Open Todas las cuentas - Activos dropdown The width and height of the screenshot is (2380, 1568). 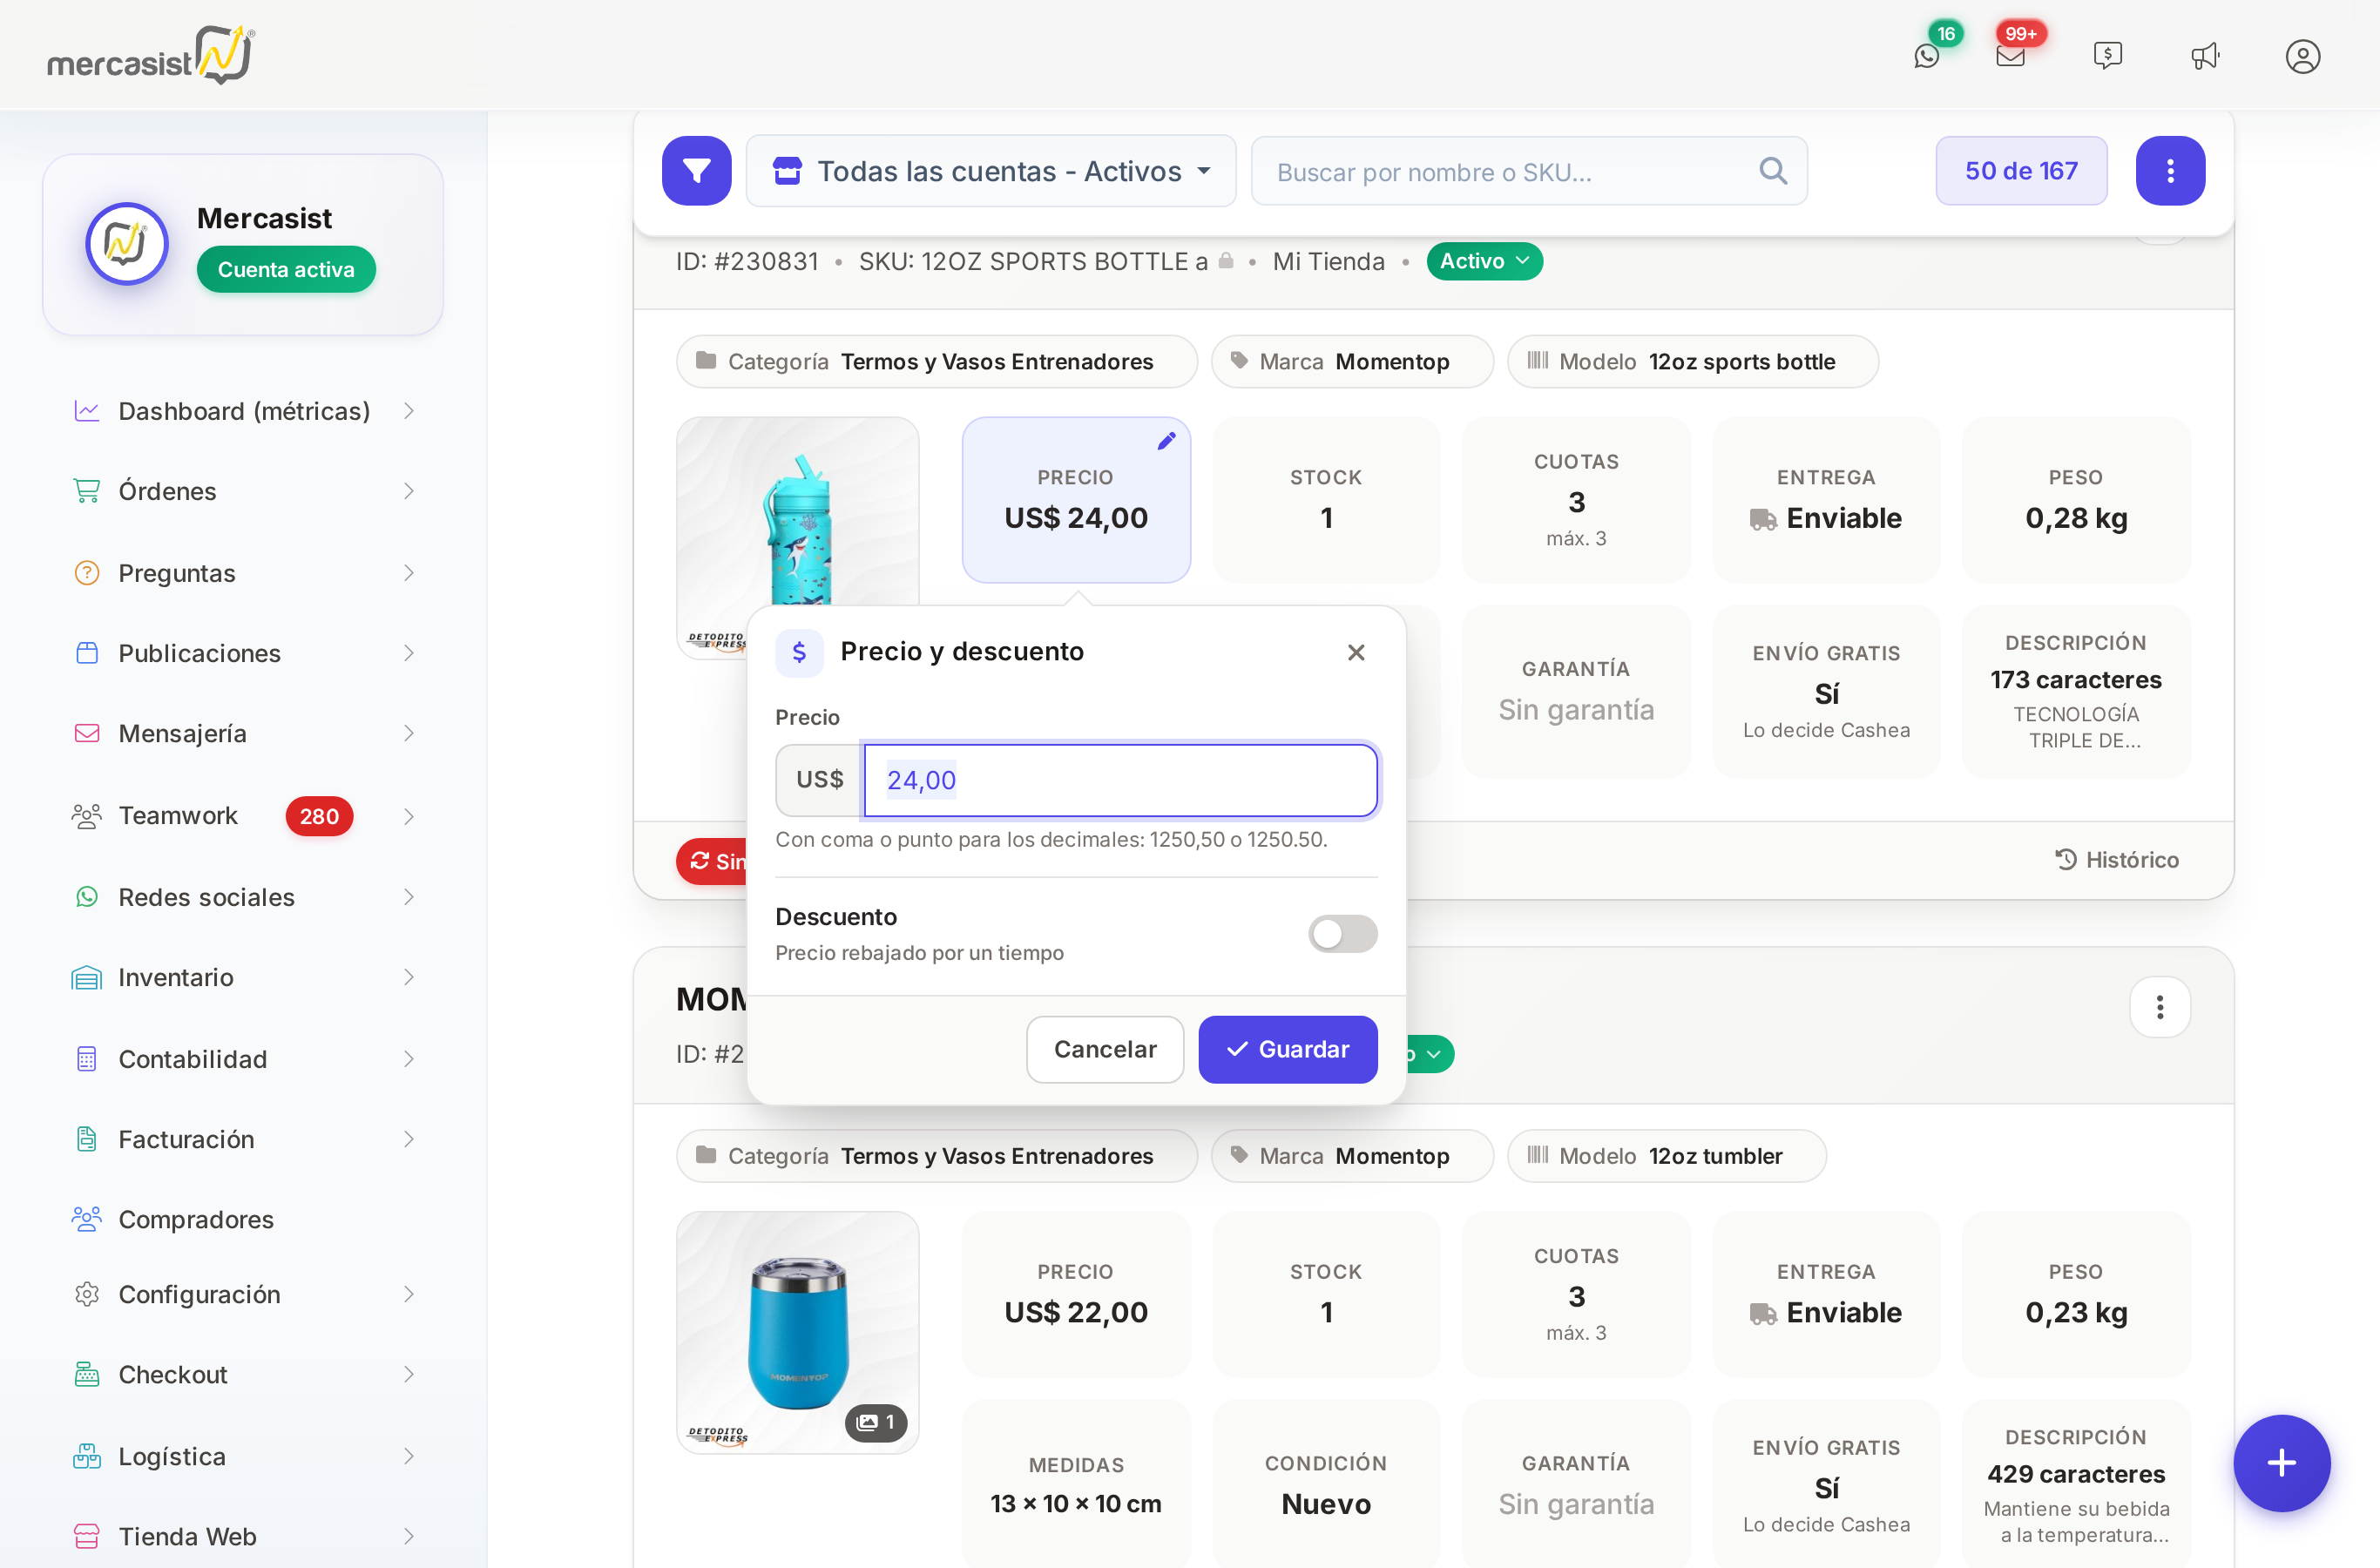click(991, 171)
